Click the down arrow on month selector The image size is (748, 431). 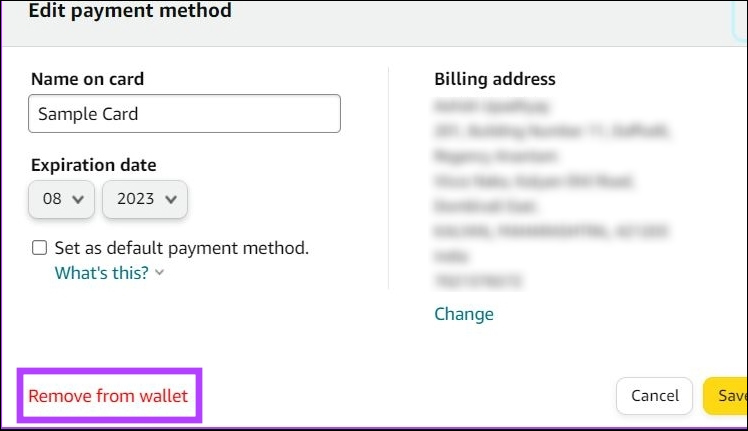click(80, 199)
